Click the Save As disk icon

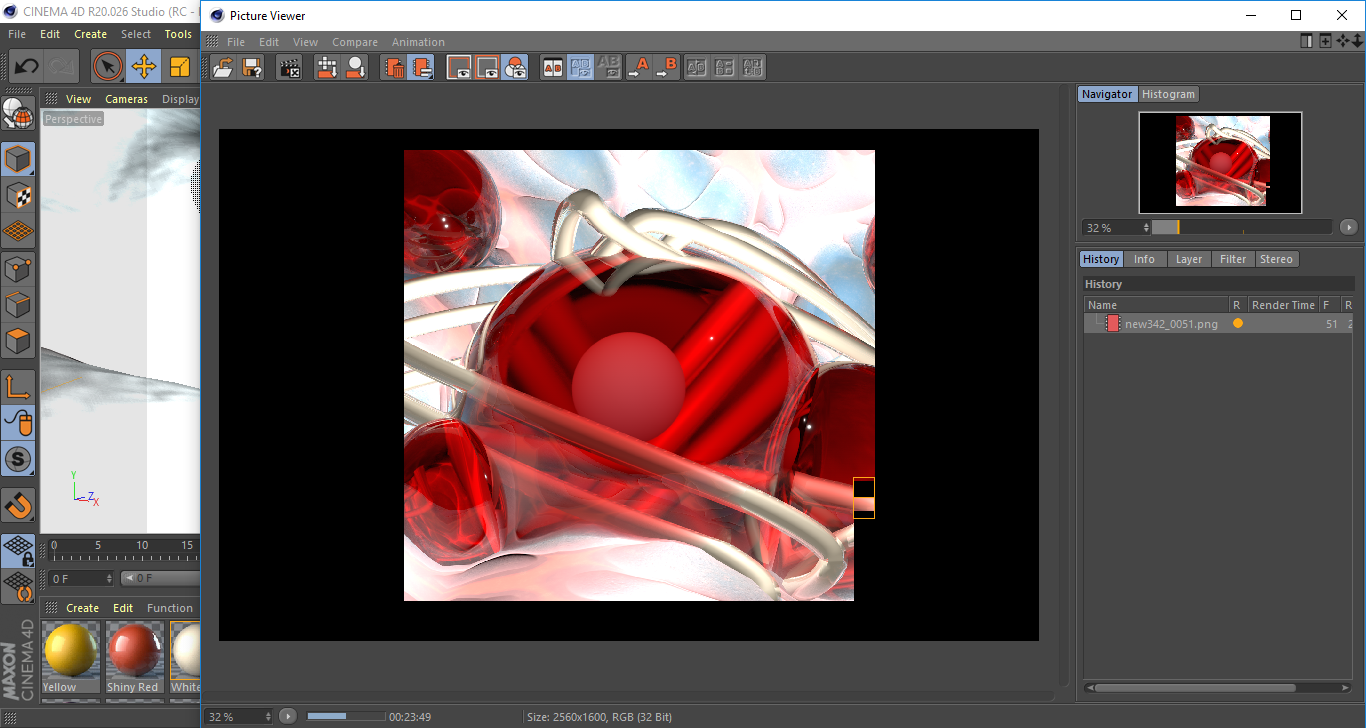pos(252,68)
